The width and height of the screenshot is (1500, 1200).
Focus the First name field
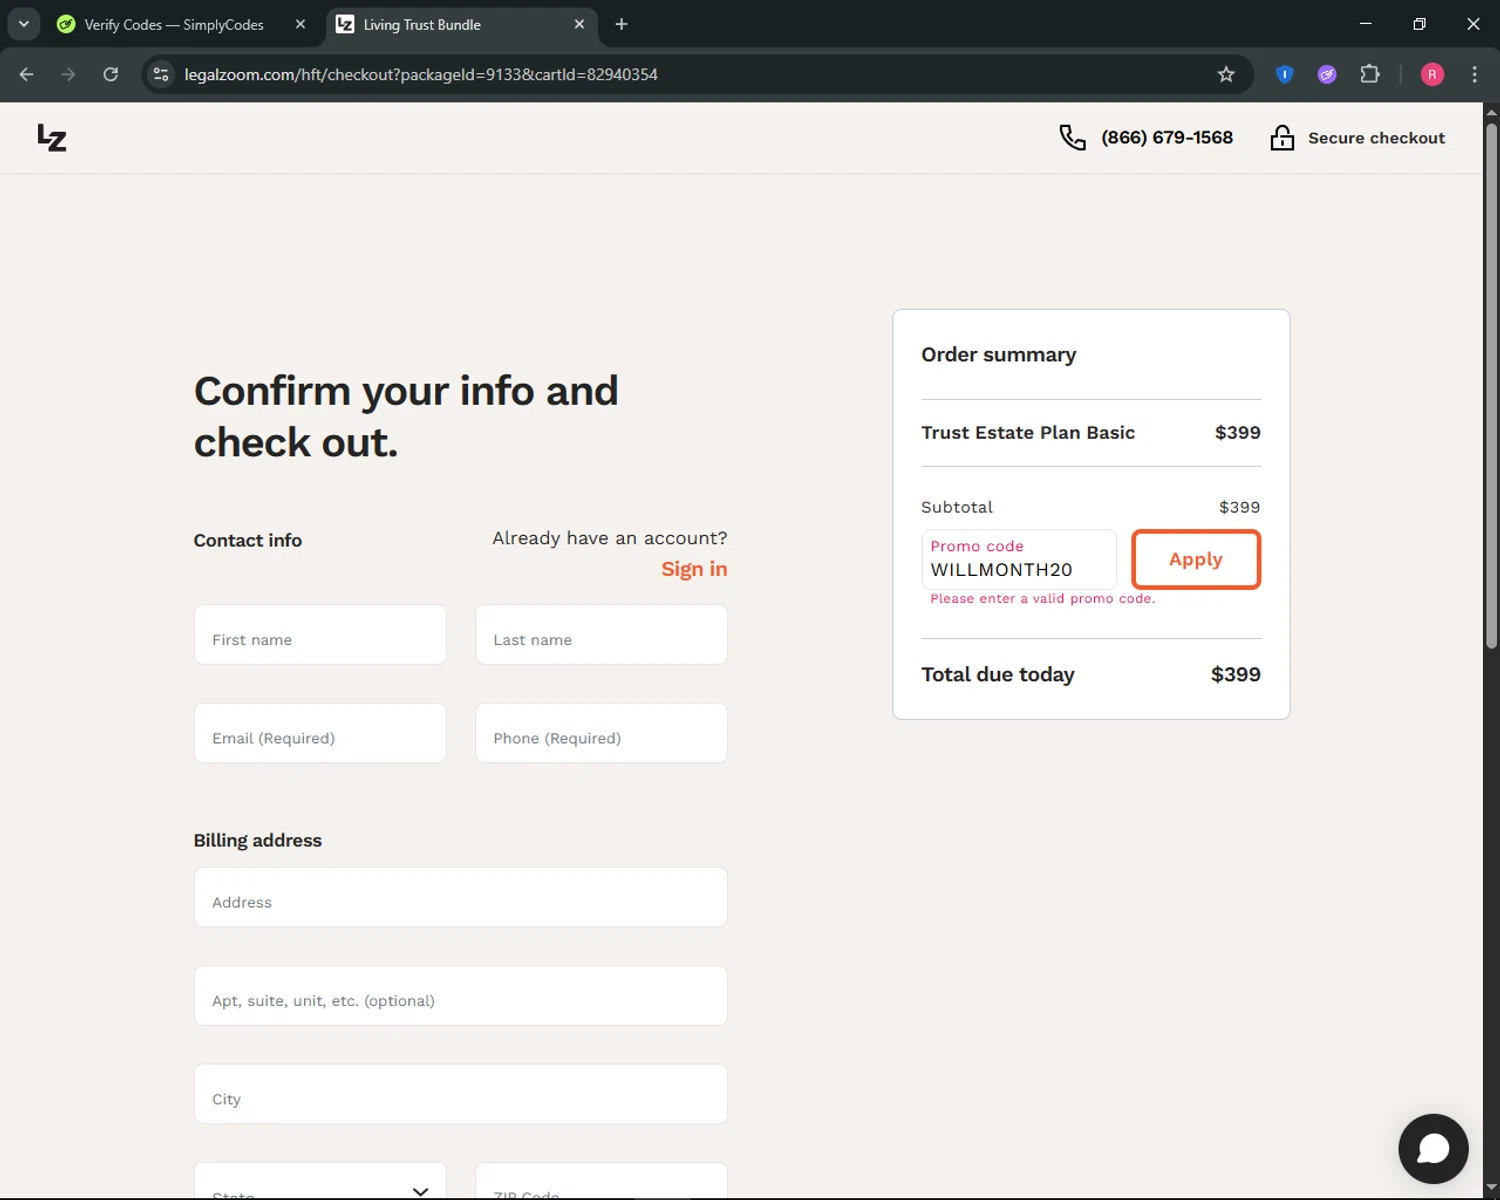pos(320,634)
